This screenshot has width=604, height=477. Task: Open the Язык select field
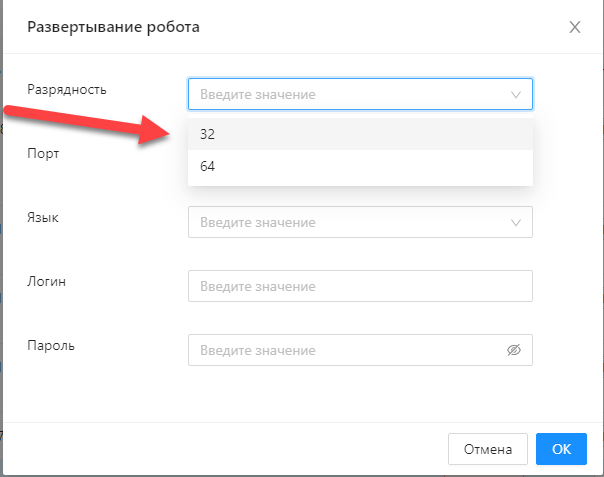[360, 222]
